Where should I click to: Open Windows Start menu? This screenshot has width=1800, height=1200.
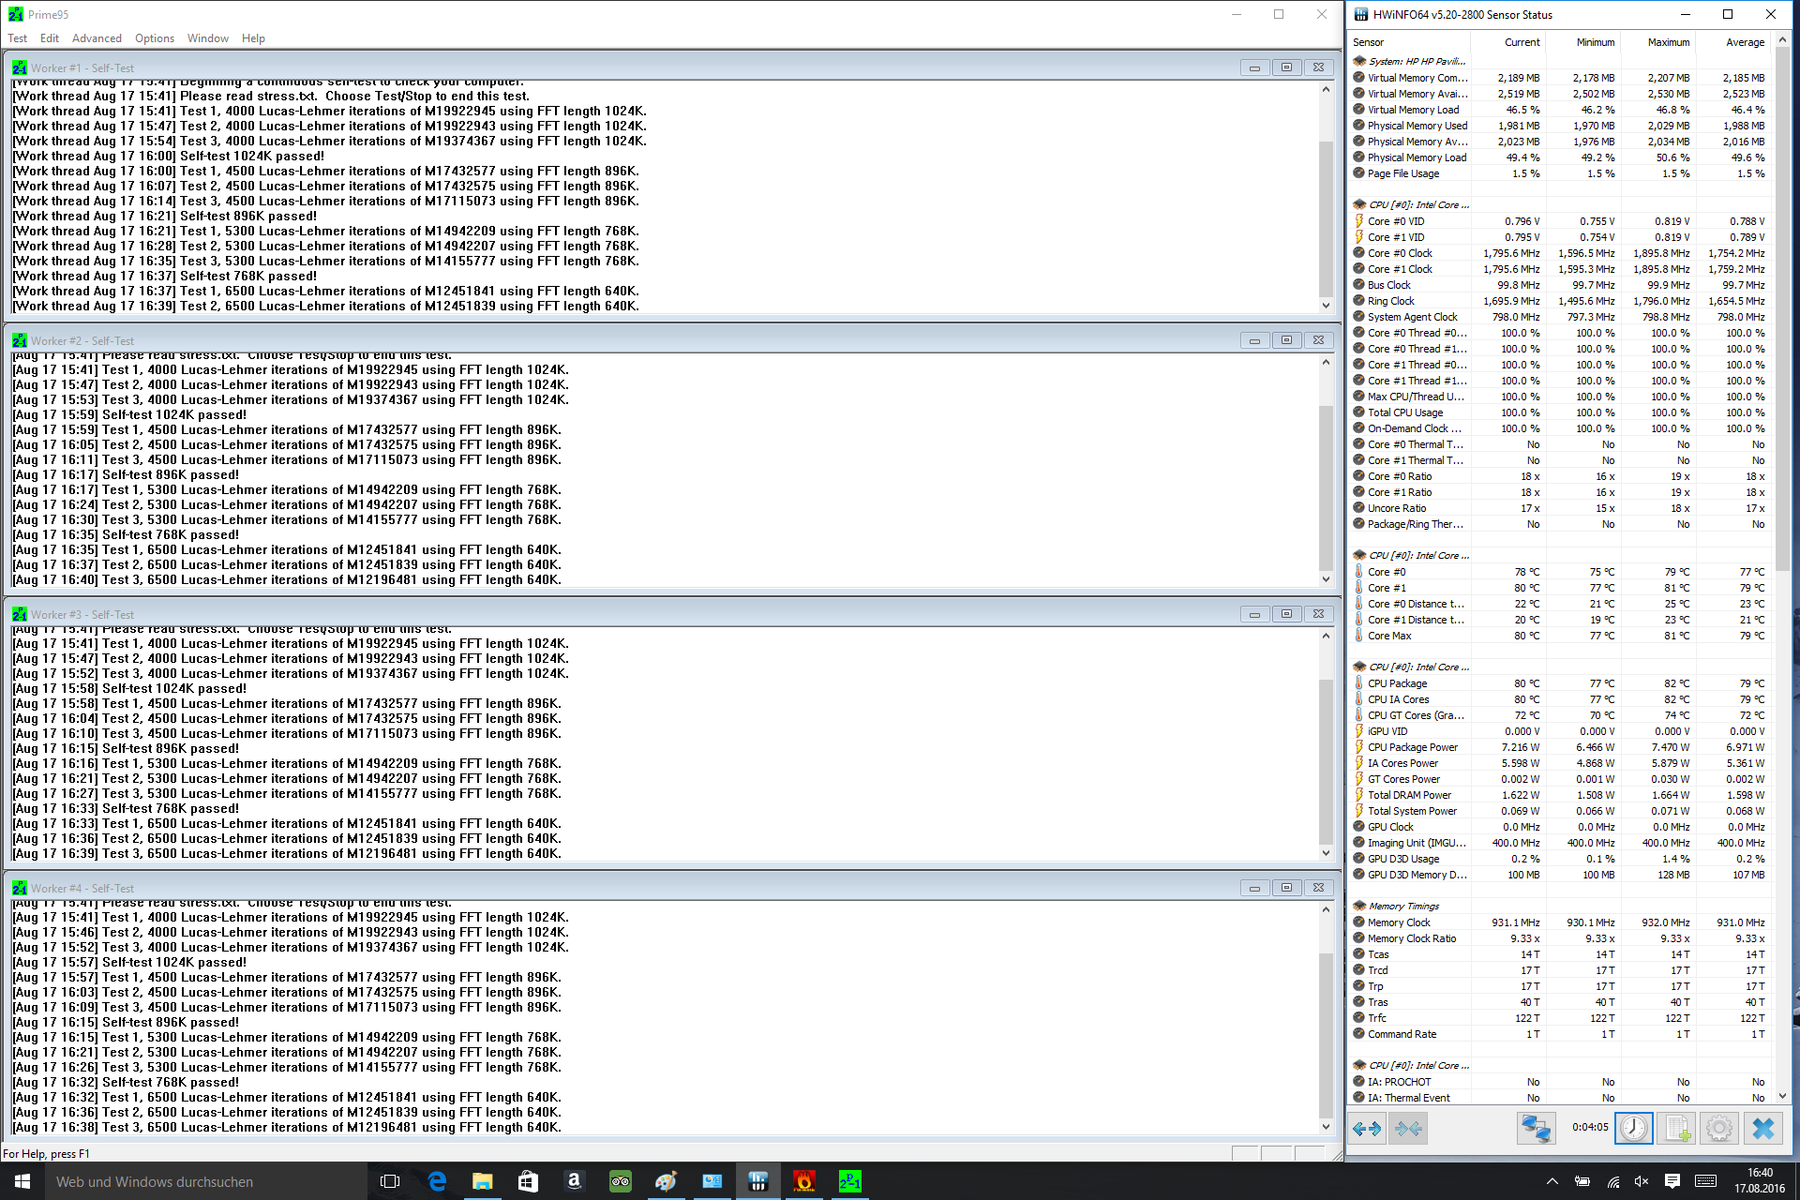click(x=22, y=1181)
